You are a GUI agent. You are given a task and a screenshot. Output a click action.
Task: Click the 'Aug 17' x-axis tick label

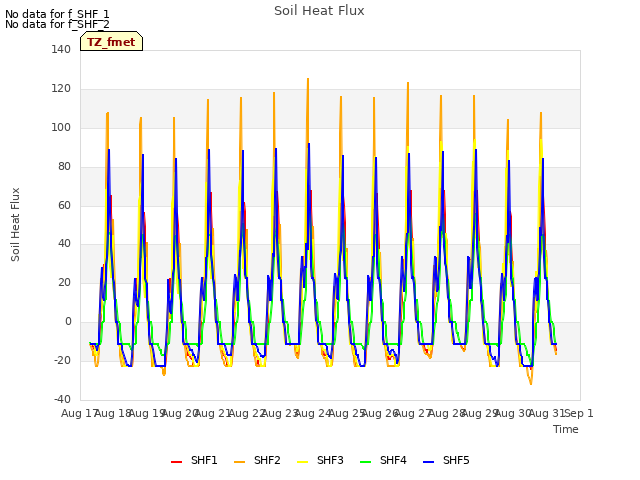tap(79, 413)
